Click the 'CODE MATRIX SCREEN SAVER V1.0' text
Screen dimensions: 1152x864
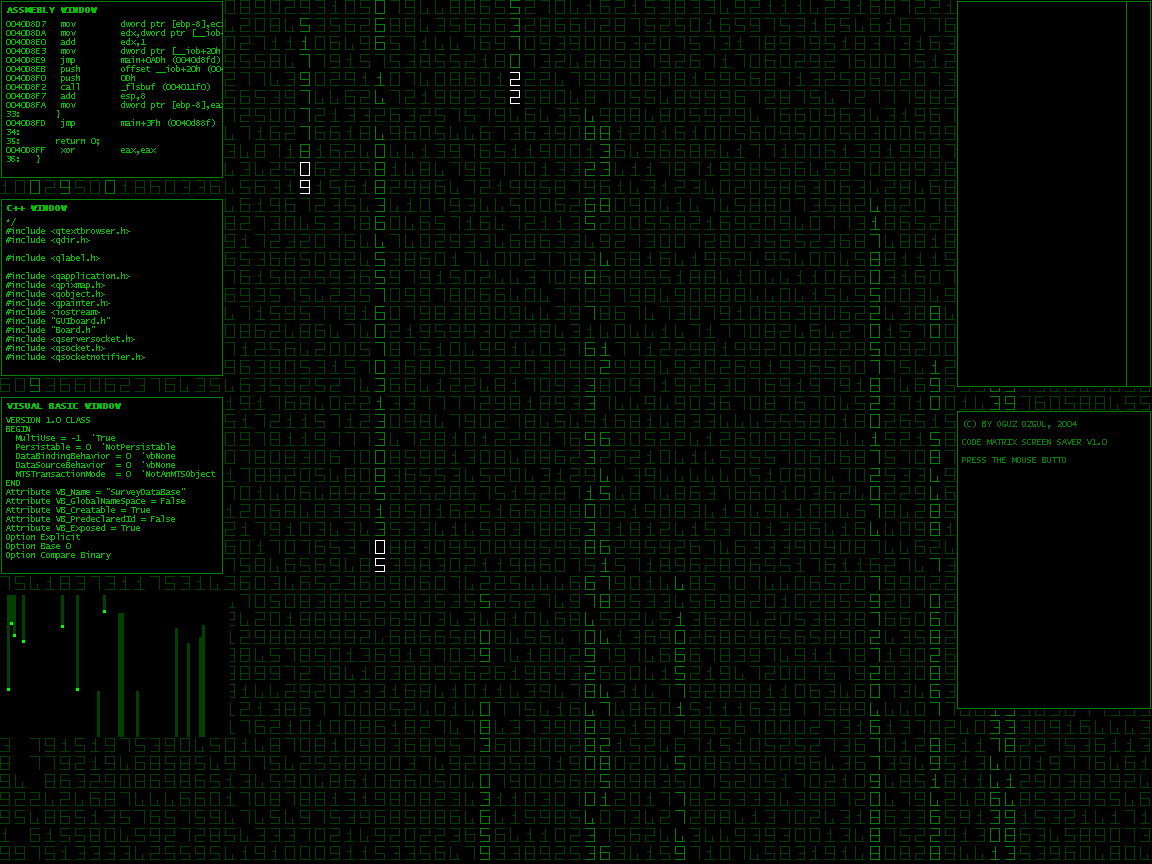[1034, 442]
